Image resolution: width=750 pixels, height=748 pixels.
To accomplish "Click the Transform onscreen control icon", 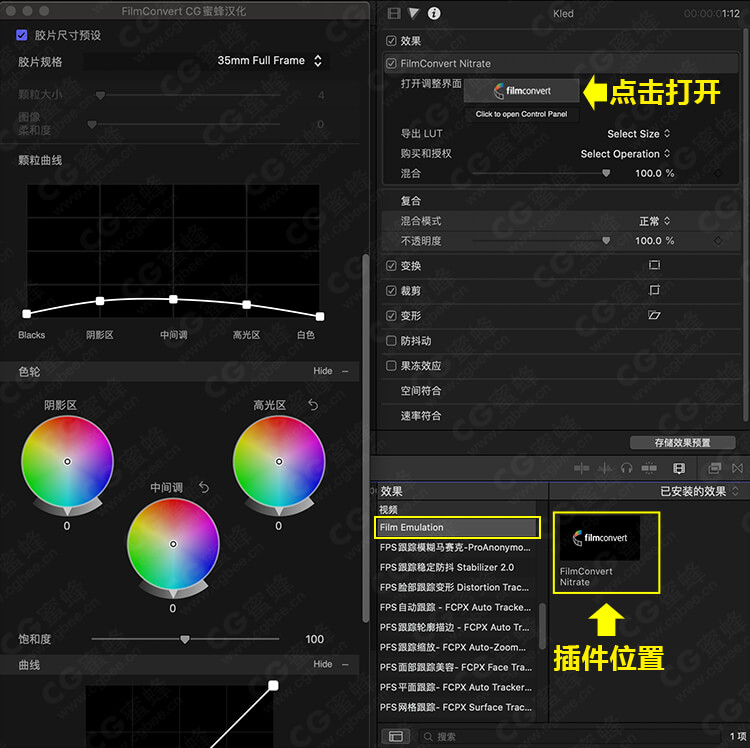I will (x=654, y=265).
